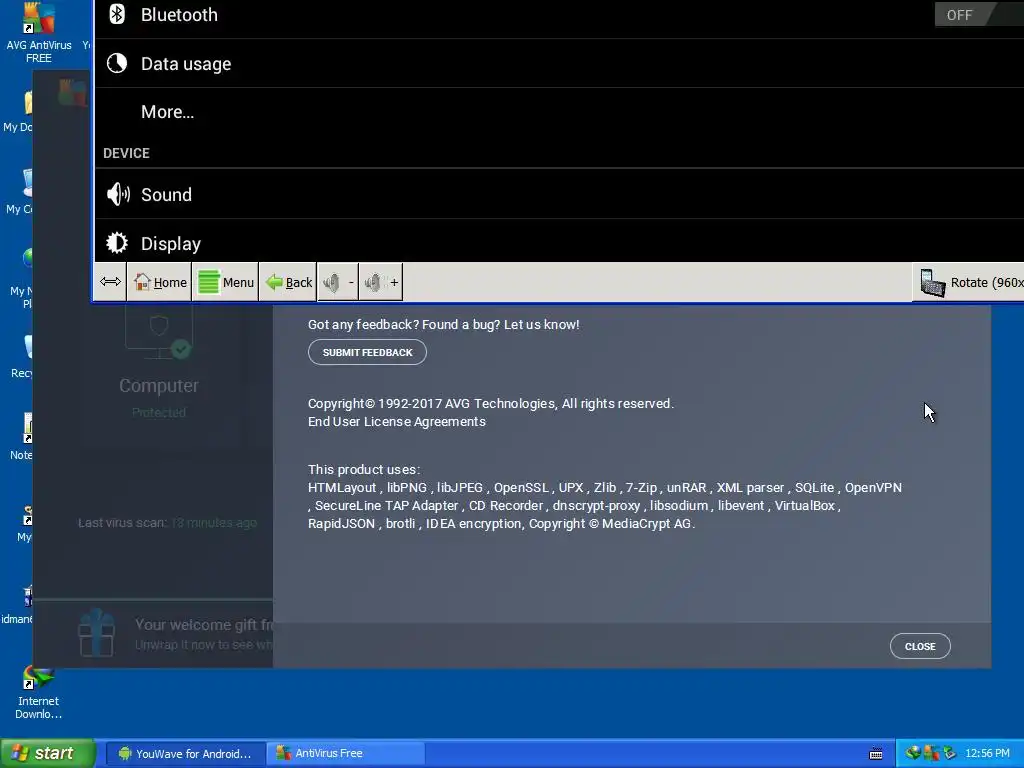The height and width of the screenshot is (768, 1024).
Task: Open AVG AntiVirus FREE desktop shortcut
Action: click(x=39, y=33)
